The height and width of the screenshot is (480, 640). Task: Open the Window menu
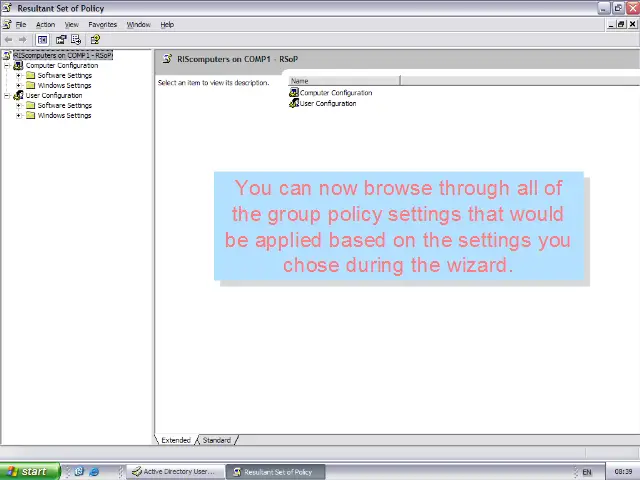click(x=138, y=24)
